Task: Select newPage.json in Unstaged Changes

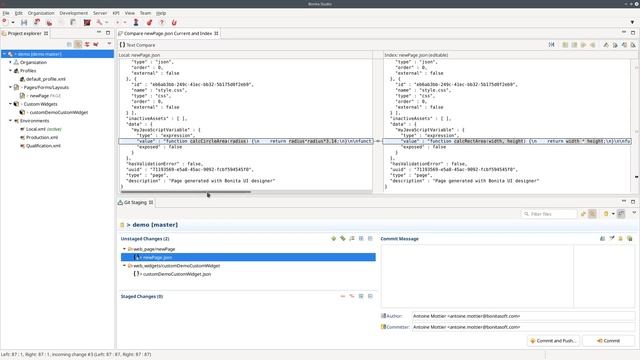Action: tap(248, 257)
